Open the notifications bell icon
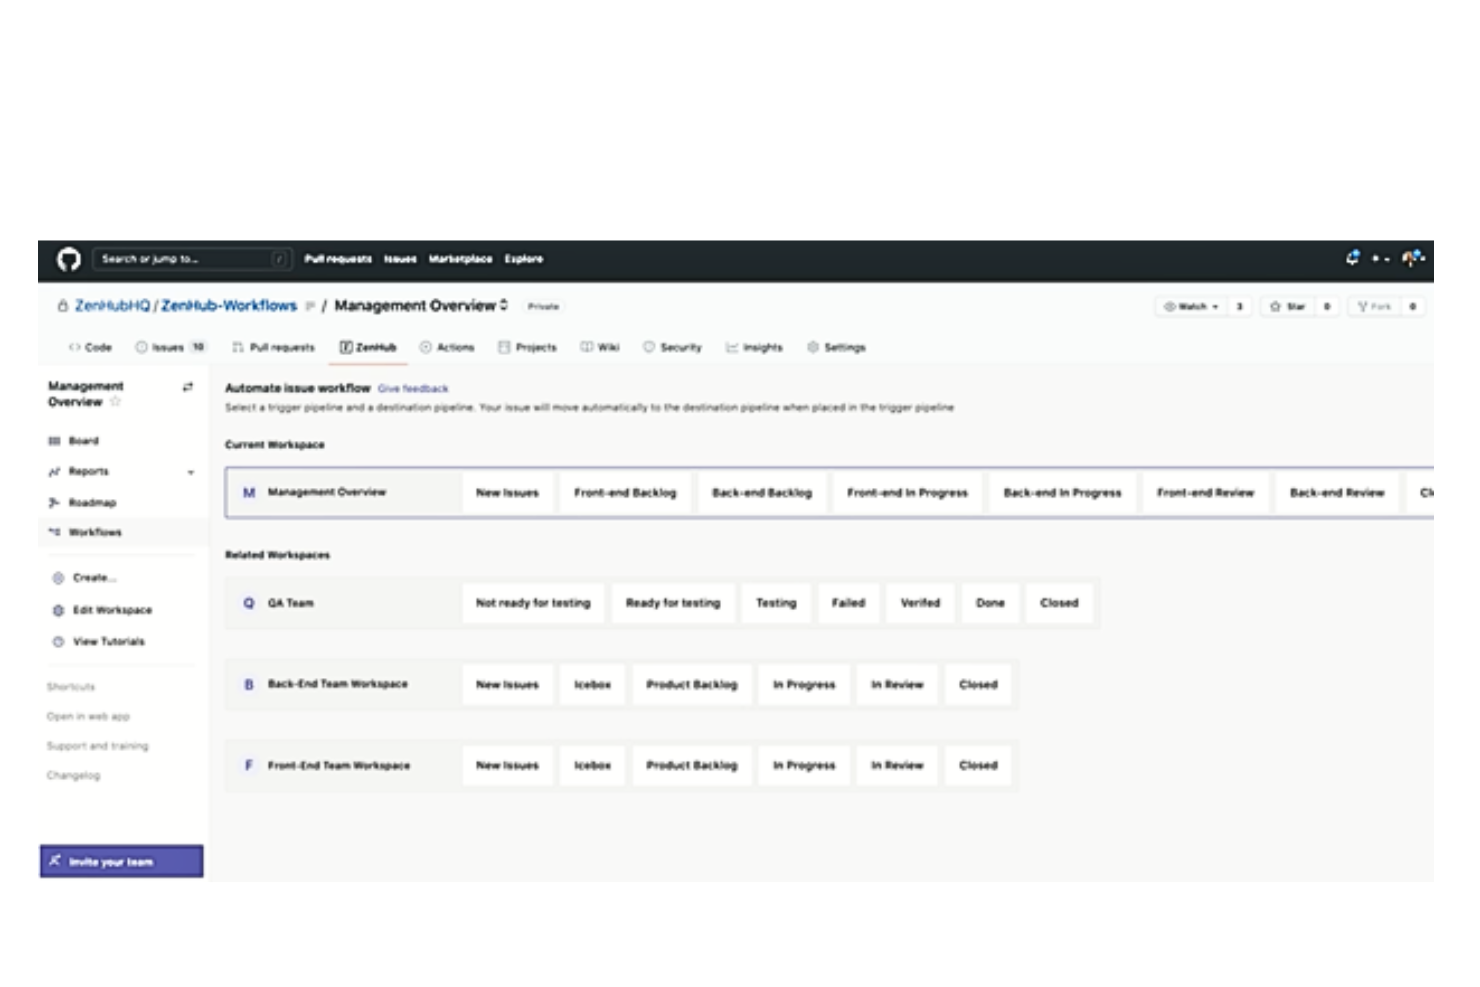Screen dimensions: 1480x987 [1352, 258]
